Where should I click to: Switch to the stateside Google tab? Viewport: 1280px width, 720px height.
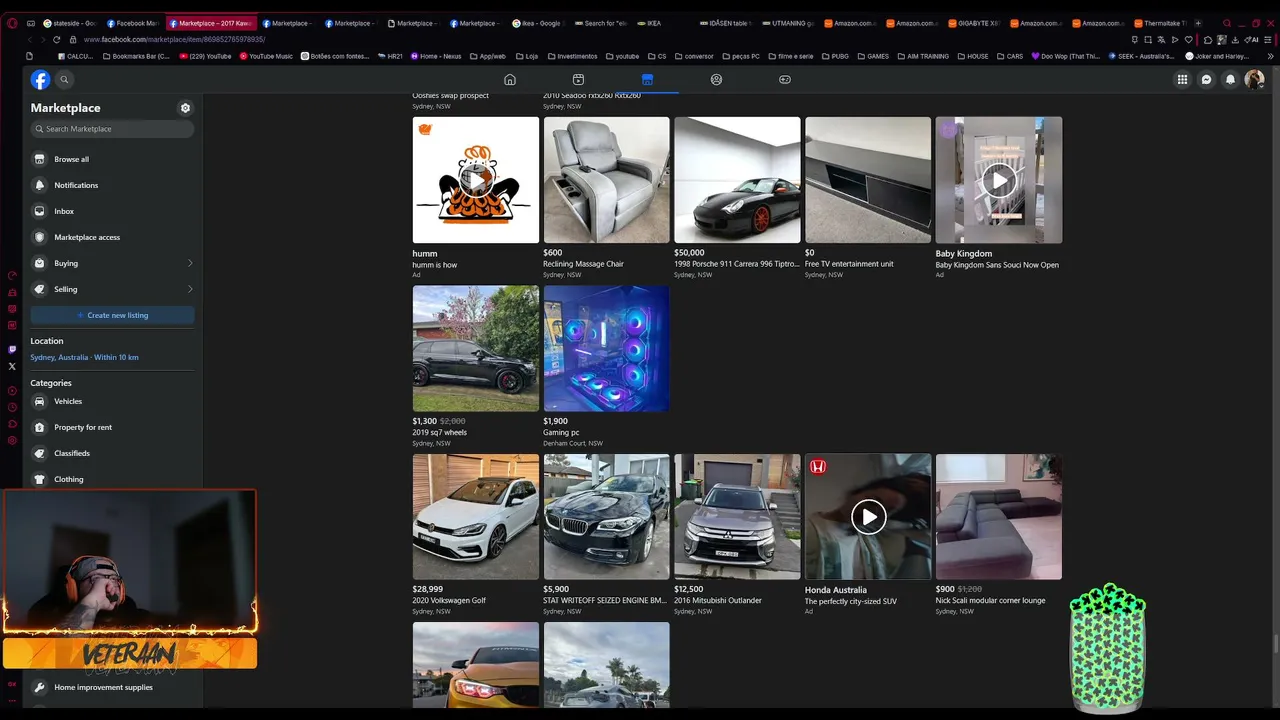[70, 23]
